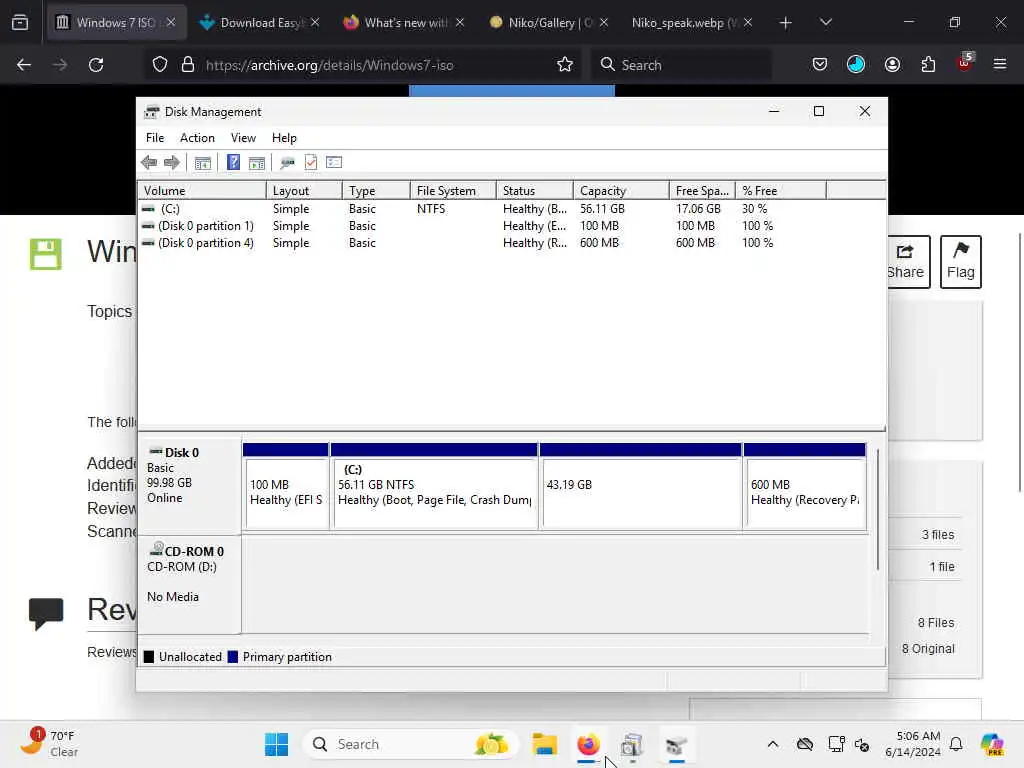Open a new browser tab with plus
Image resolution: width=1024 pixels, height=768 pixels.
[786, 23]
